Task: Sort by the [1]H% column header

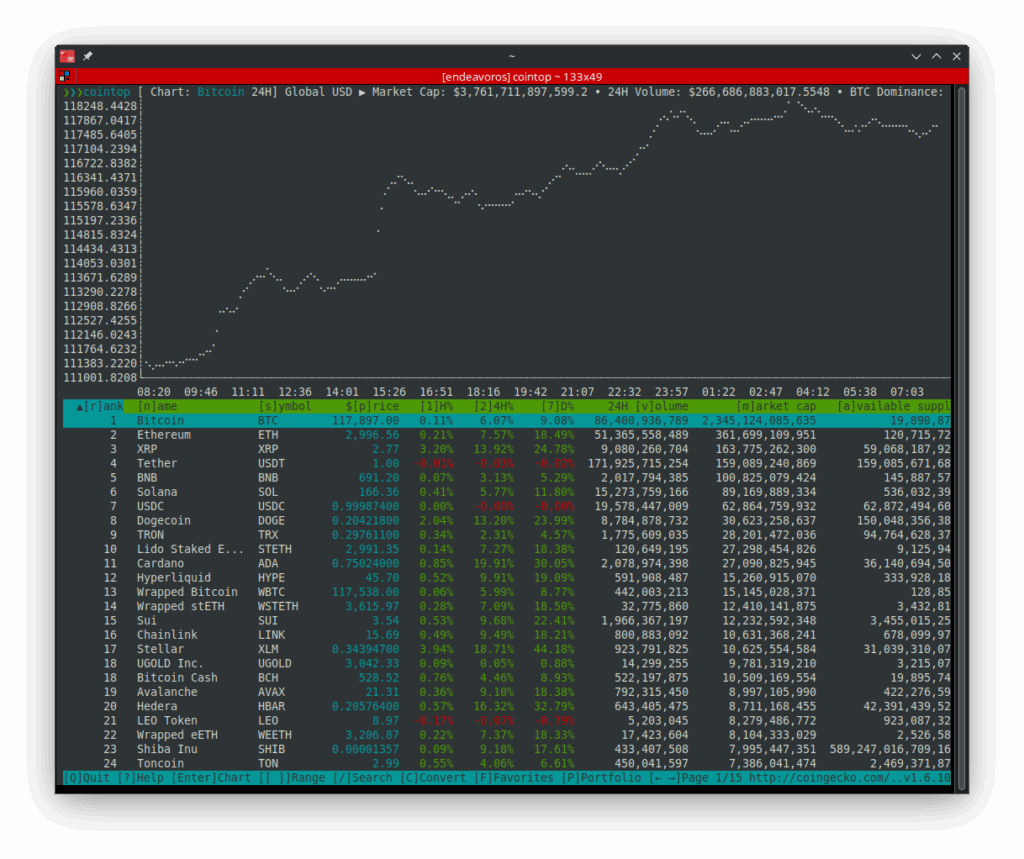Action: [x=436, y=406]
